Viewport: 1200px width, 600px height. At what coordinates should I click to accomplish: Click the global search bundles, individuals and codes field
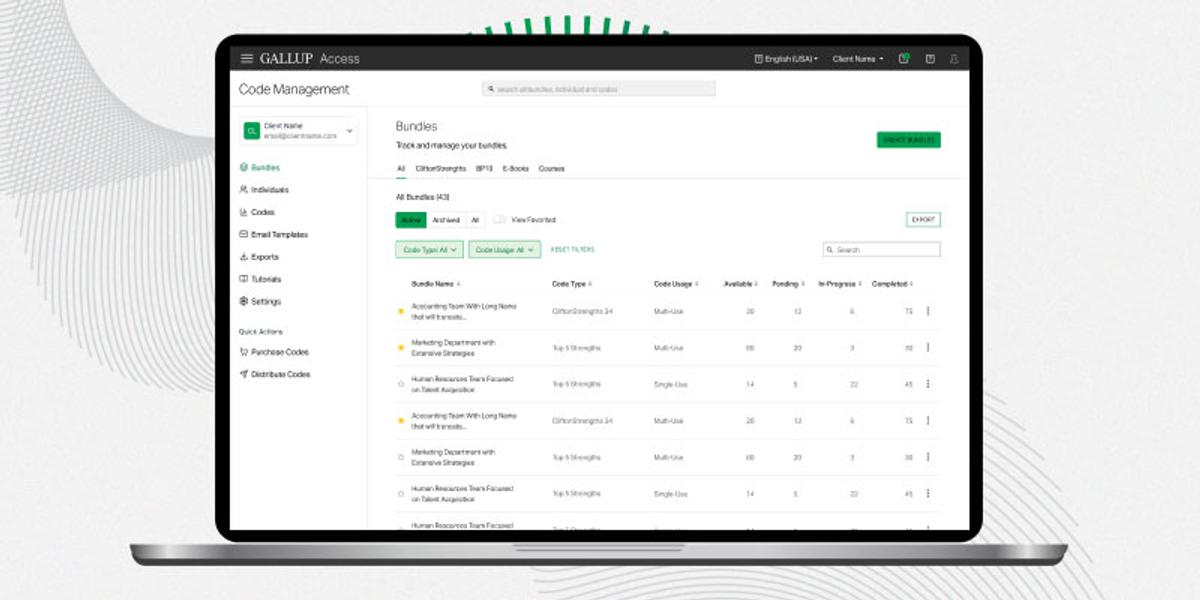599,89
